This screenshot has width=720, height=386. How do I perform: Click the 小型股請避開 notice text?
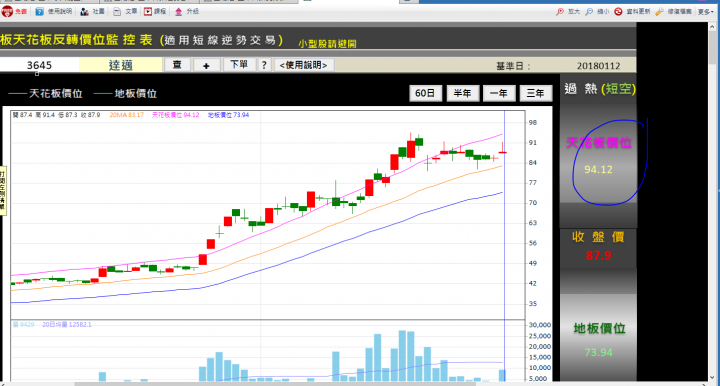[x=327, y=44]
